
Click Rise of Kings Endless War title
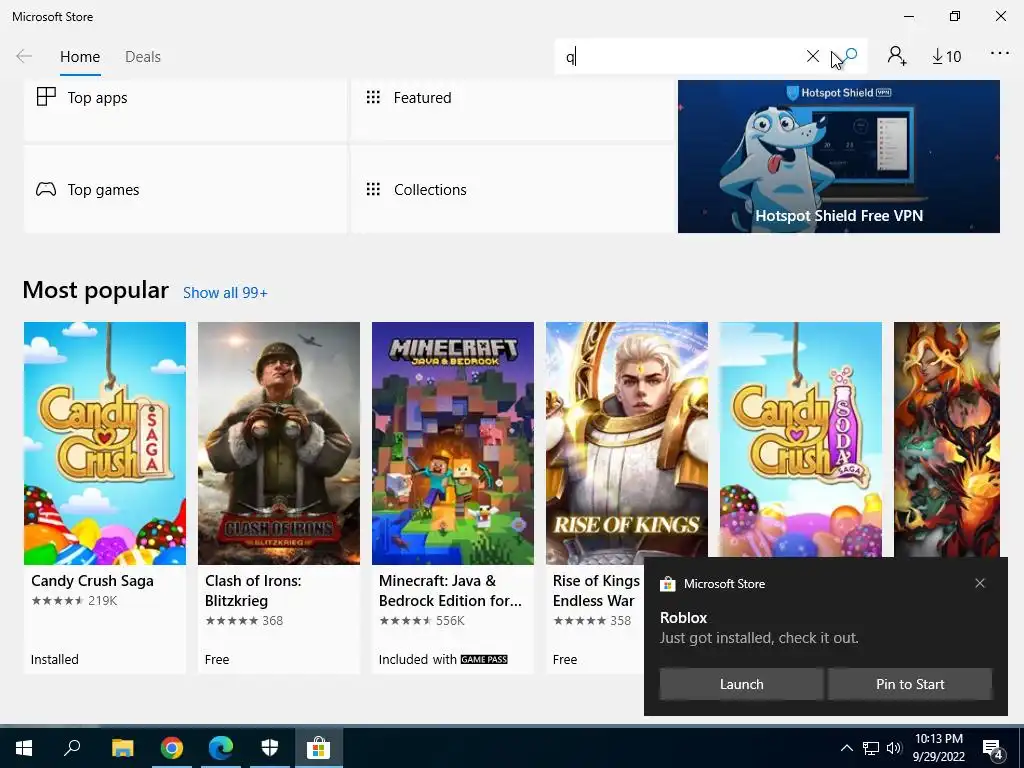[596, 590]
